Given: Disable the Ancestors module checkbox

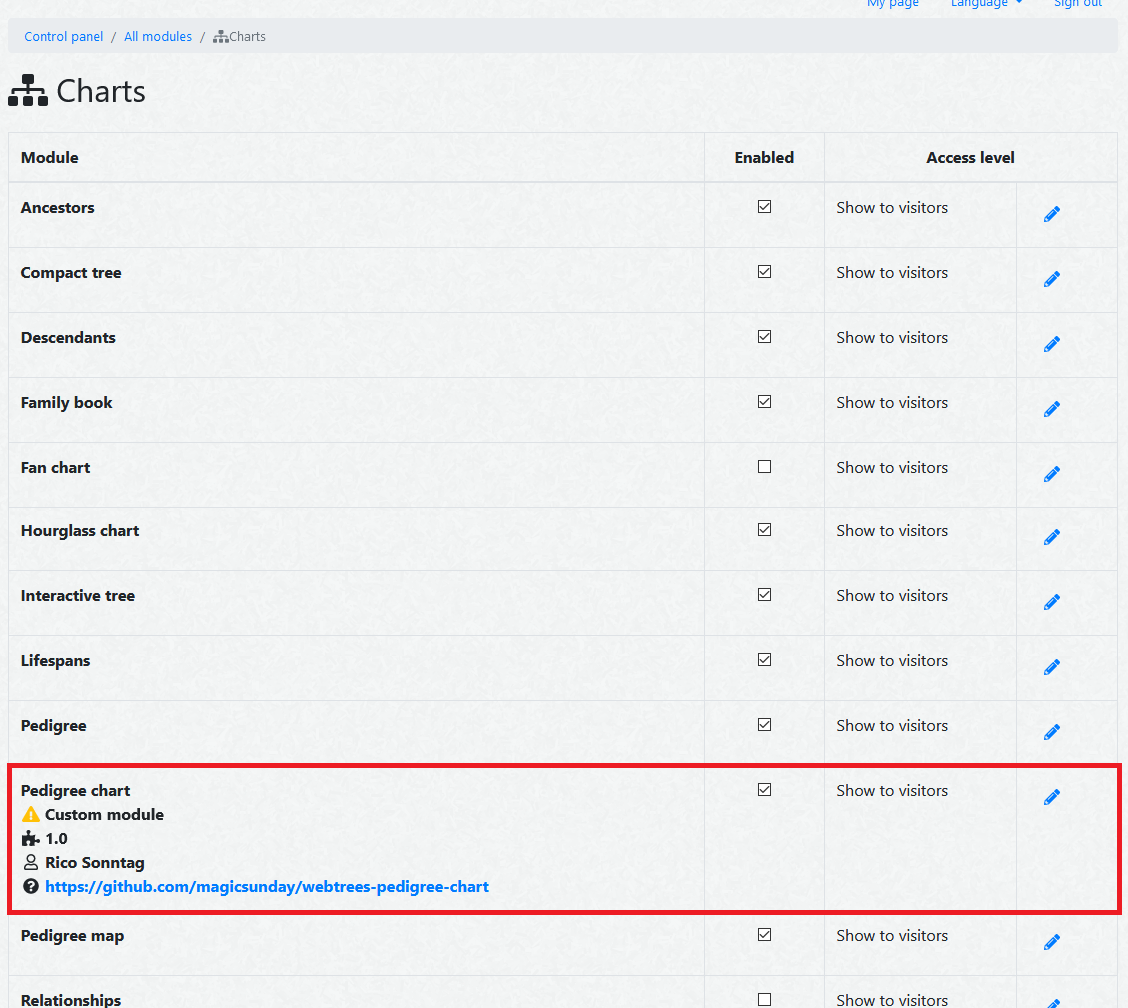Looking at the screenshot, I should [x=765, y=206].
